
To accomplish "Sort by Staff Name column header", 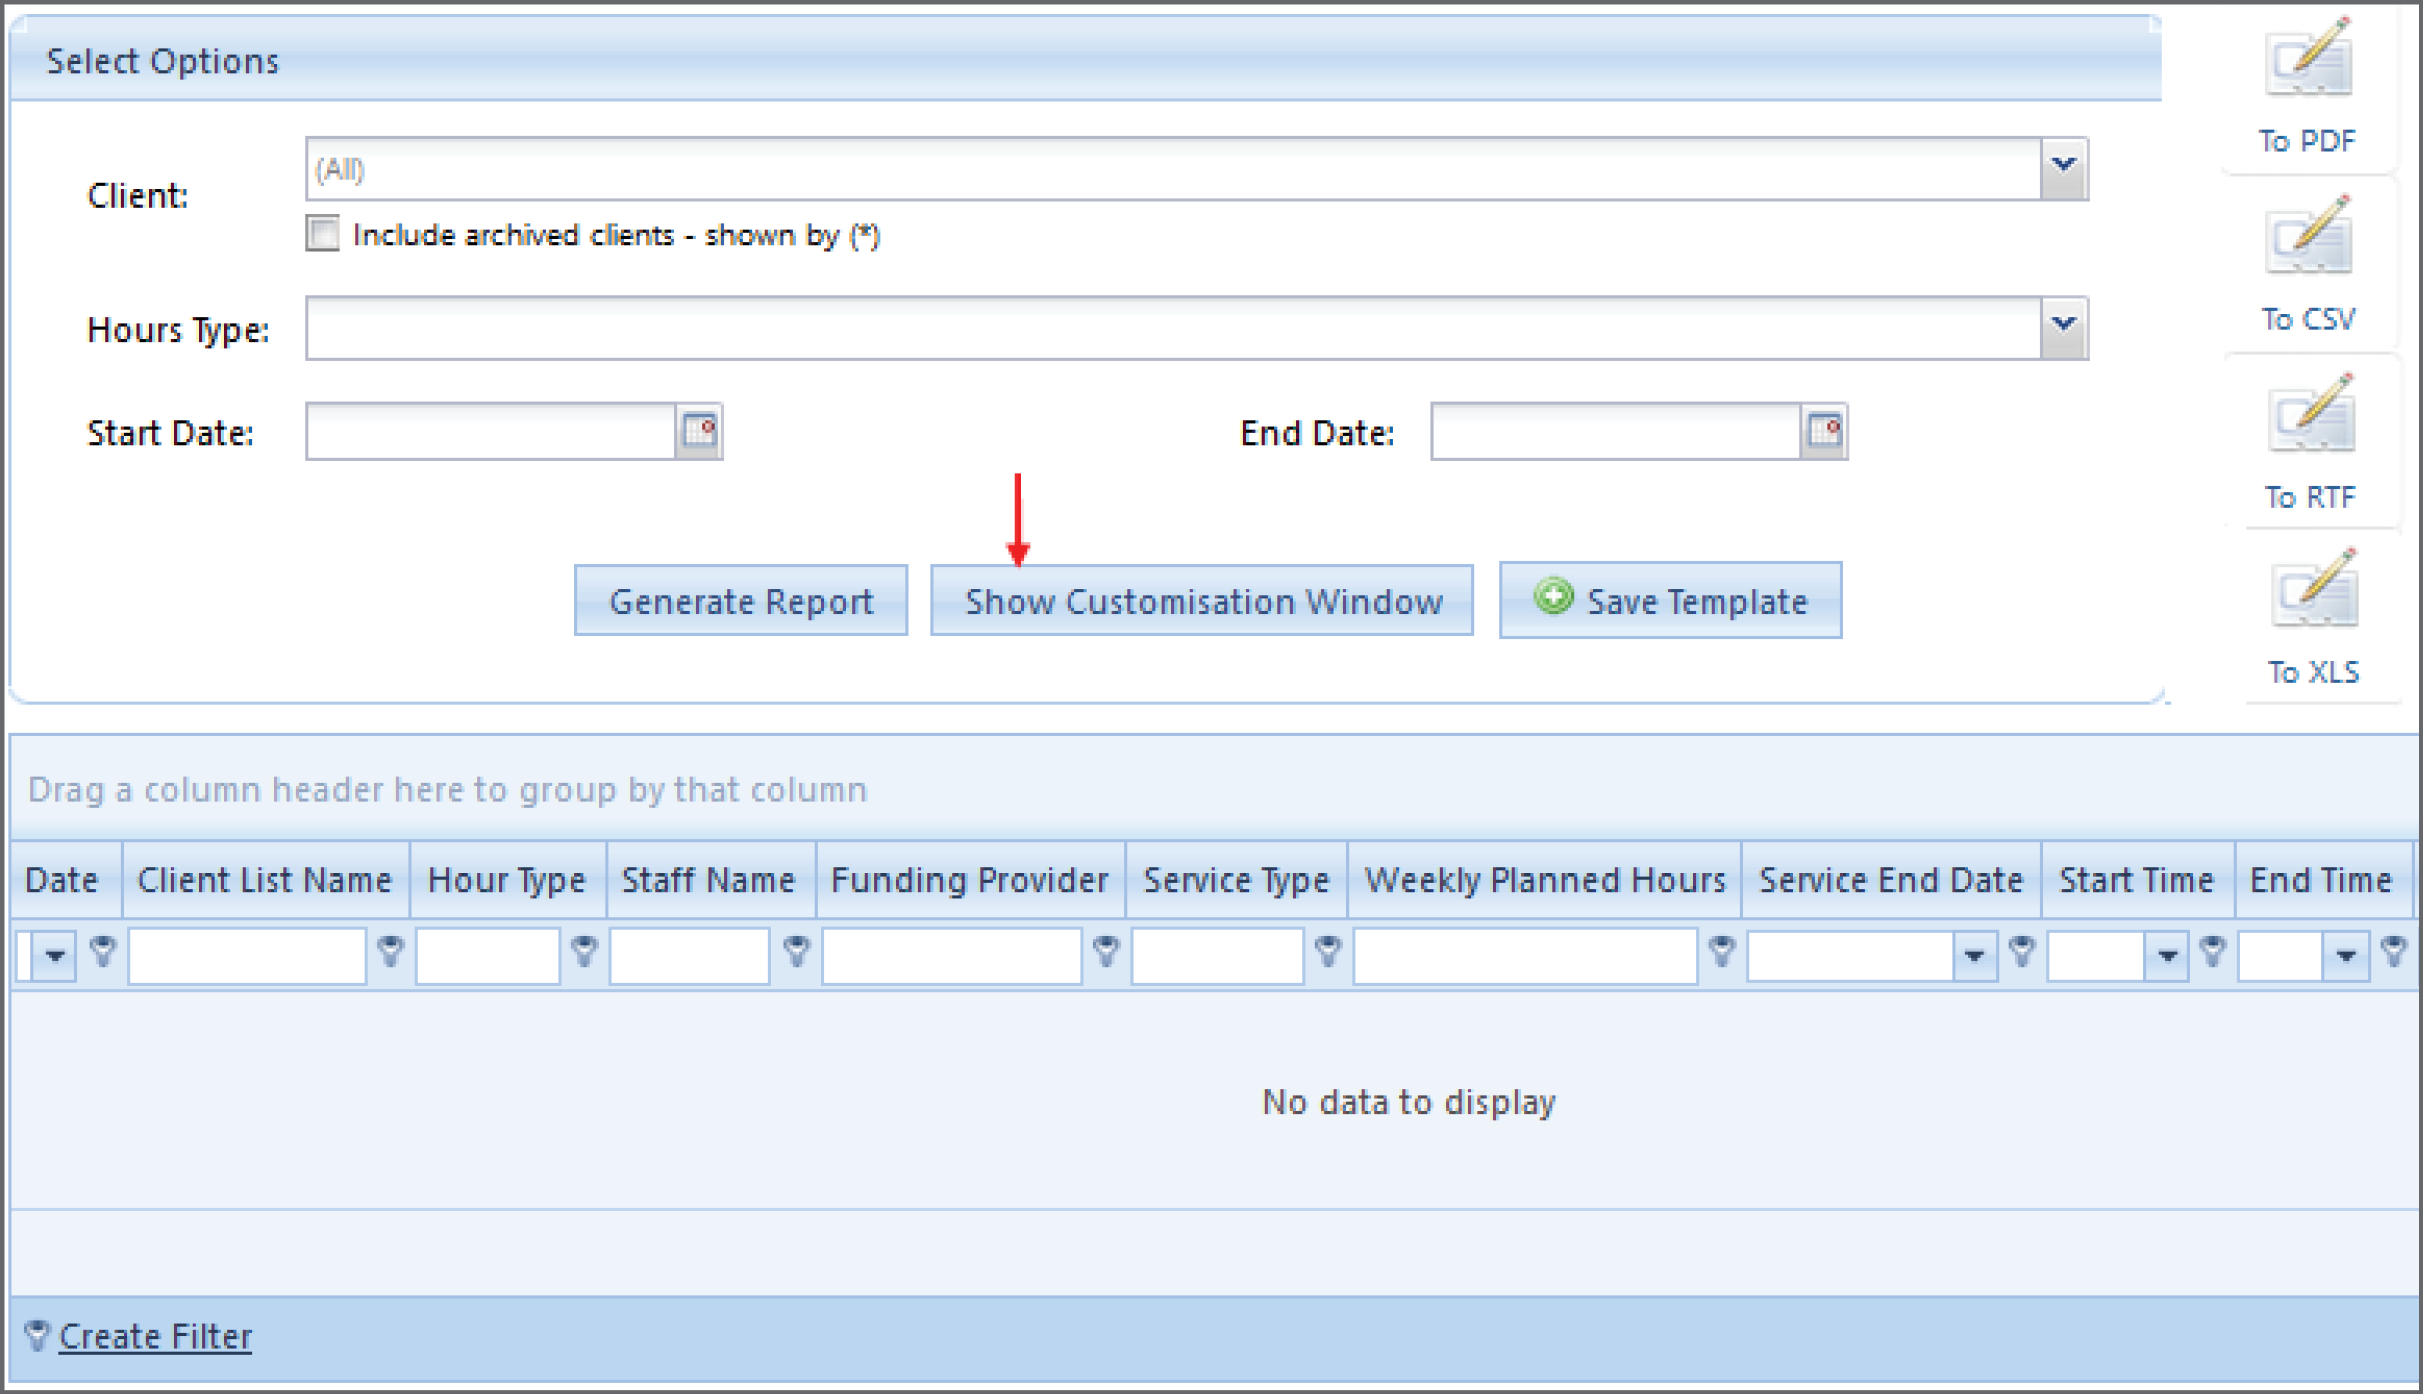I will (x=711, y=880).
